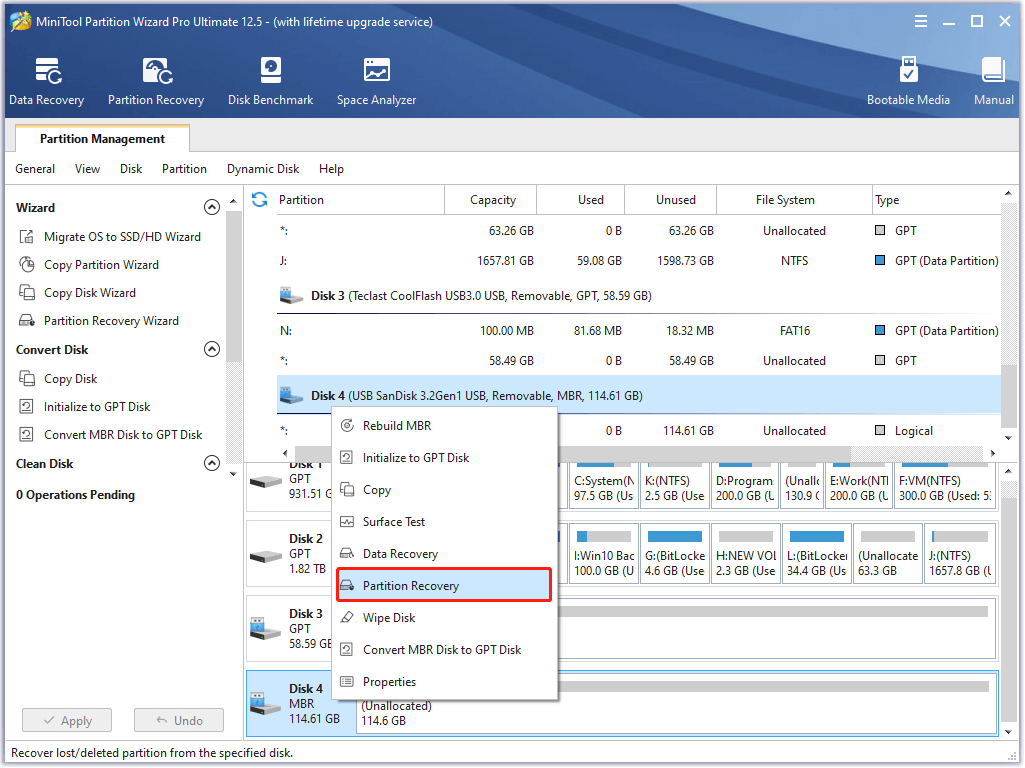Refresh the partition list

click(x=260, y=199)
